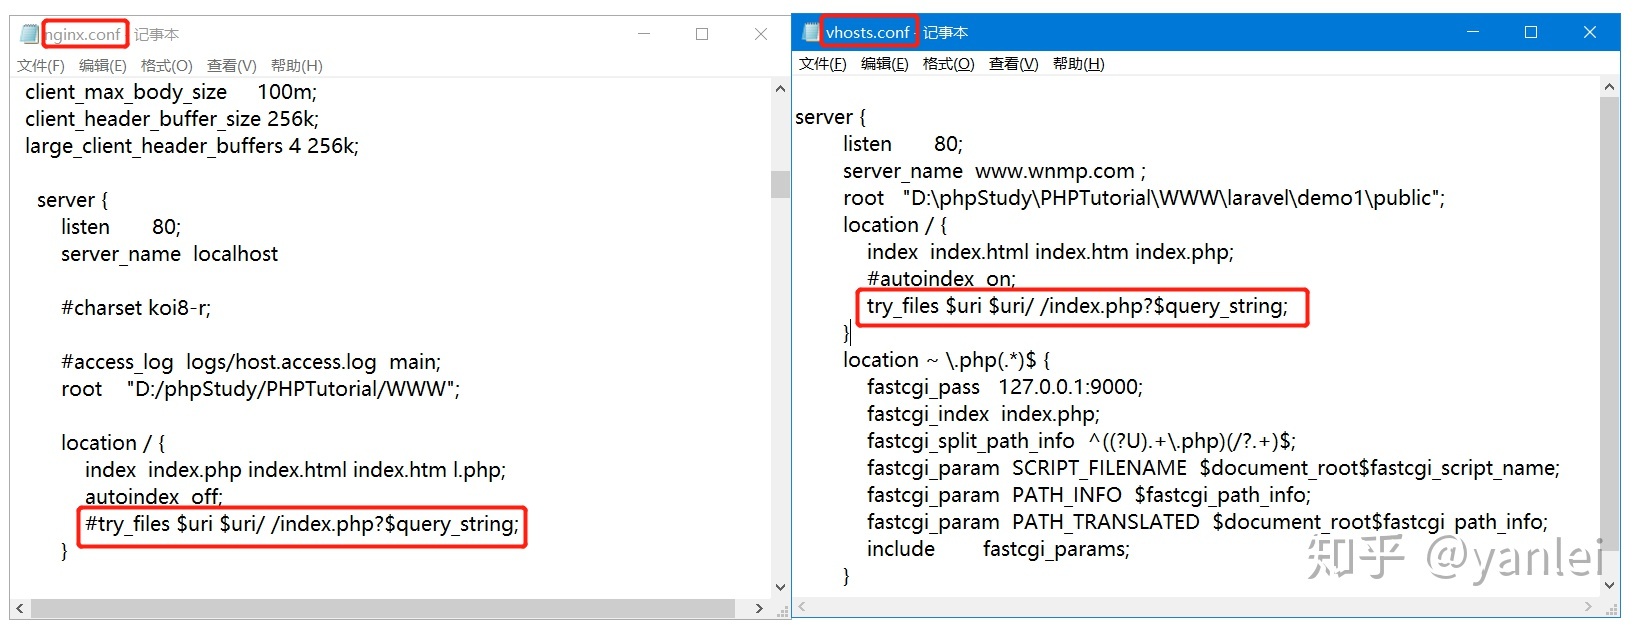Click scroll left arrow in nginx.conf window
Viewport: 1646px width, 631px height.
(x=20, y=608)
